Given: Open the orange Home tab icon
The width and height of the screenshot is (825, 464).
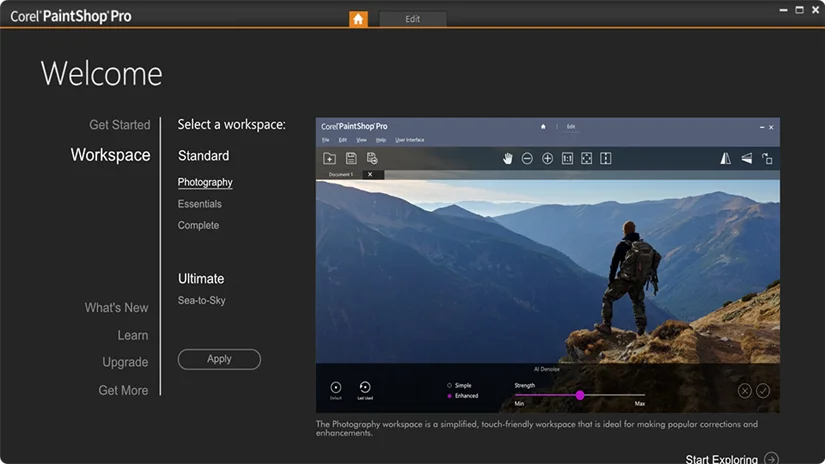Looking at the screenshot, I should [358, 19].
